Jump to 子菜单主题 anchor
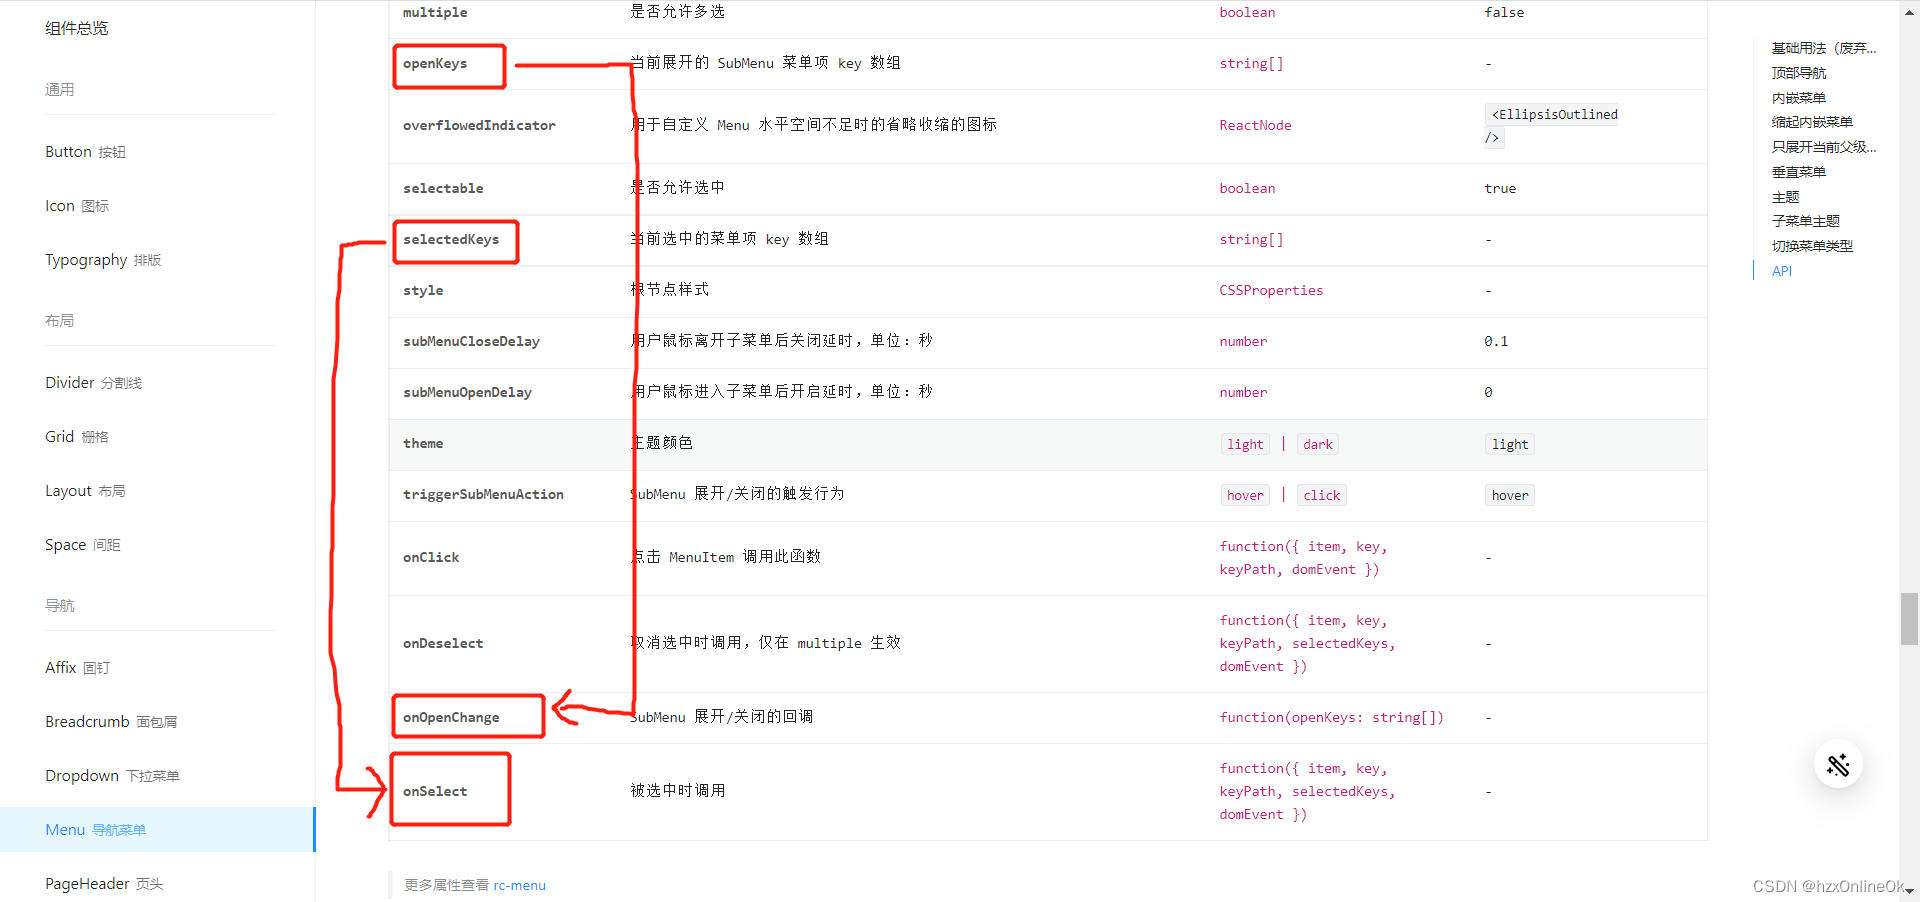The width and height of the screenshot is (1920, 902). tap(1806, 221)
